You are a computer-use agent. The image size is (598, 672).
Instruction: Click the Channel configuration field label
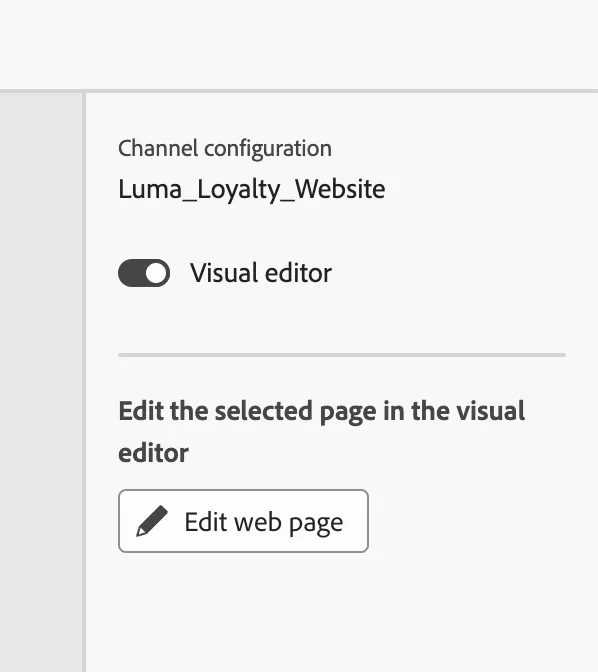[x=225, y=149]
